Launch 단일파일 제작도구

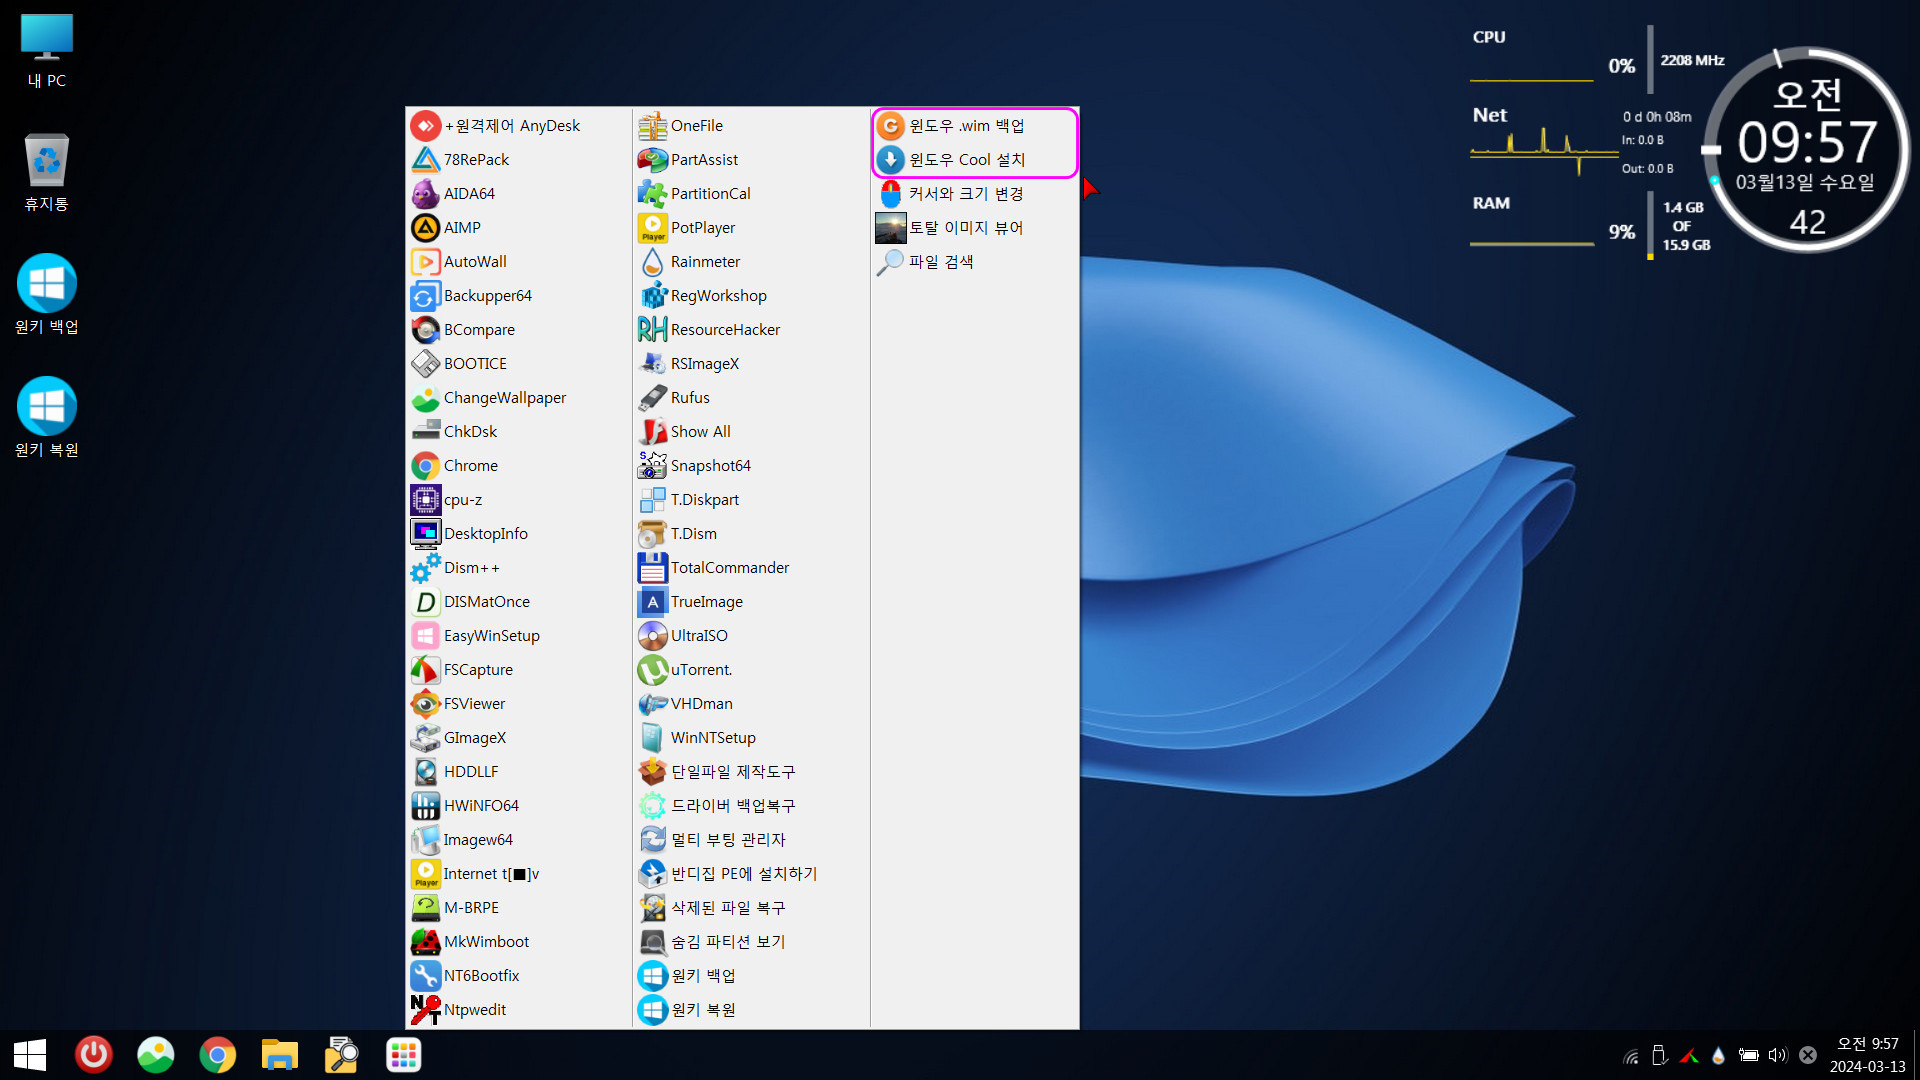[751, 771]
